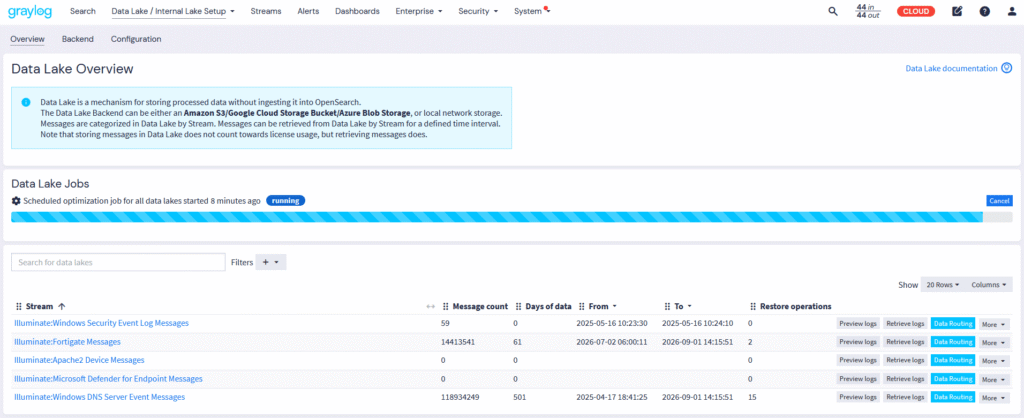
Task: Click the From date 2025-04-17 18:41:25
Action: [x=612, y=397]
